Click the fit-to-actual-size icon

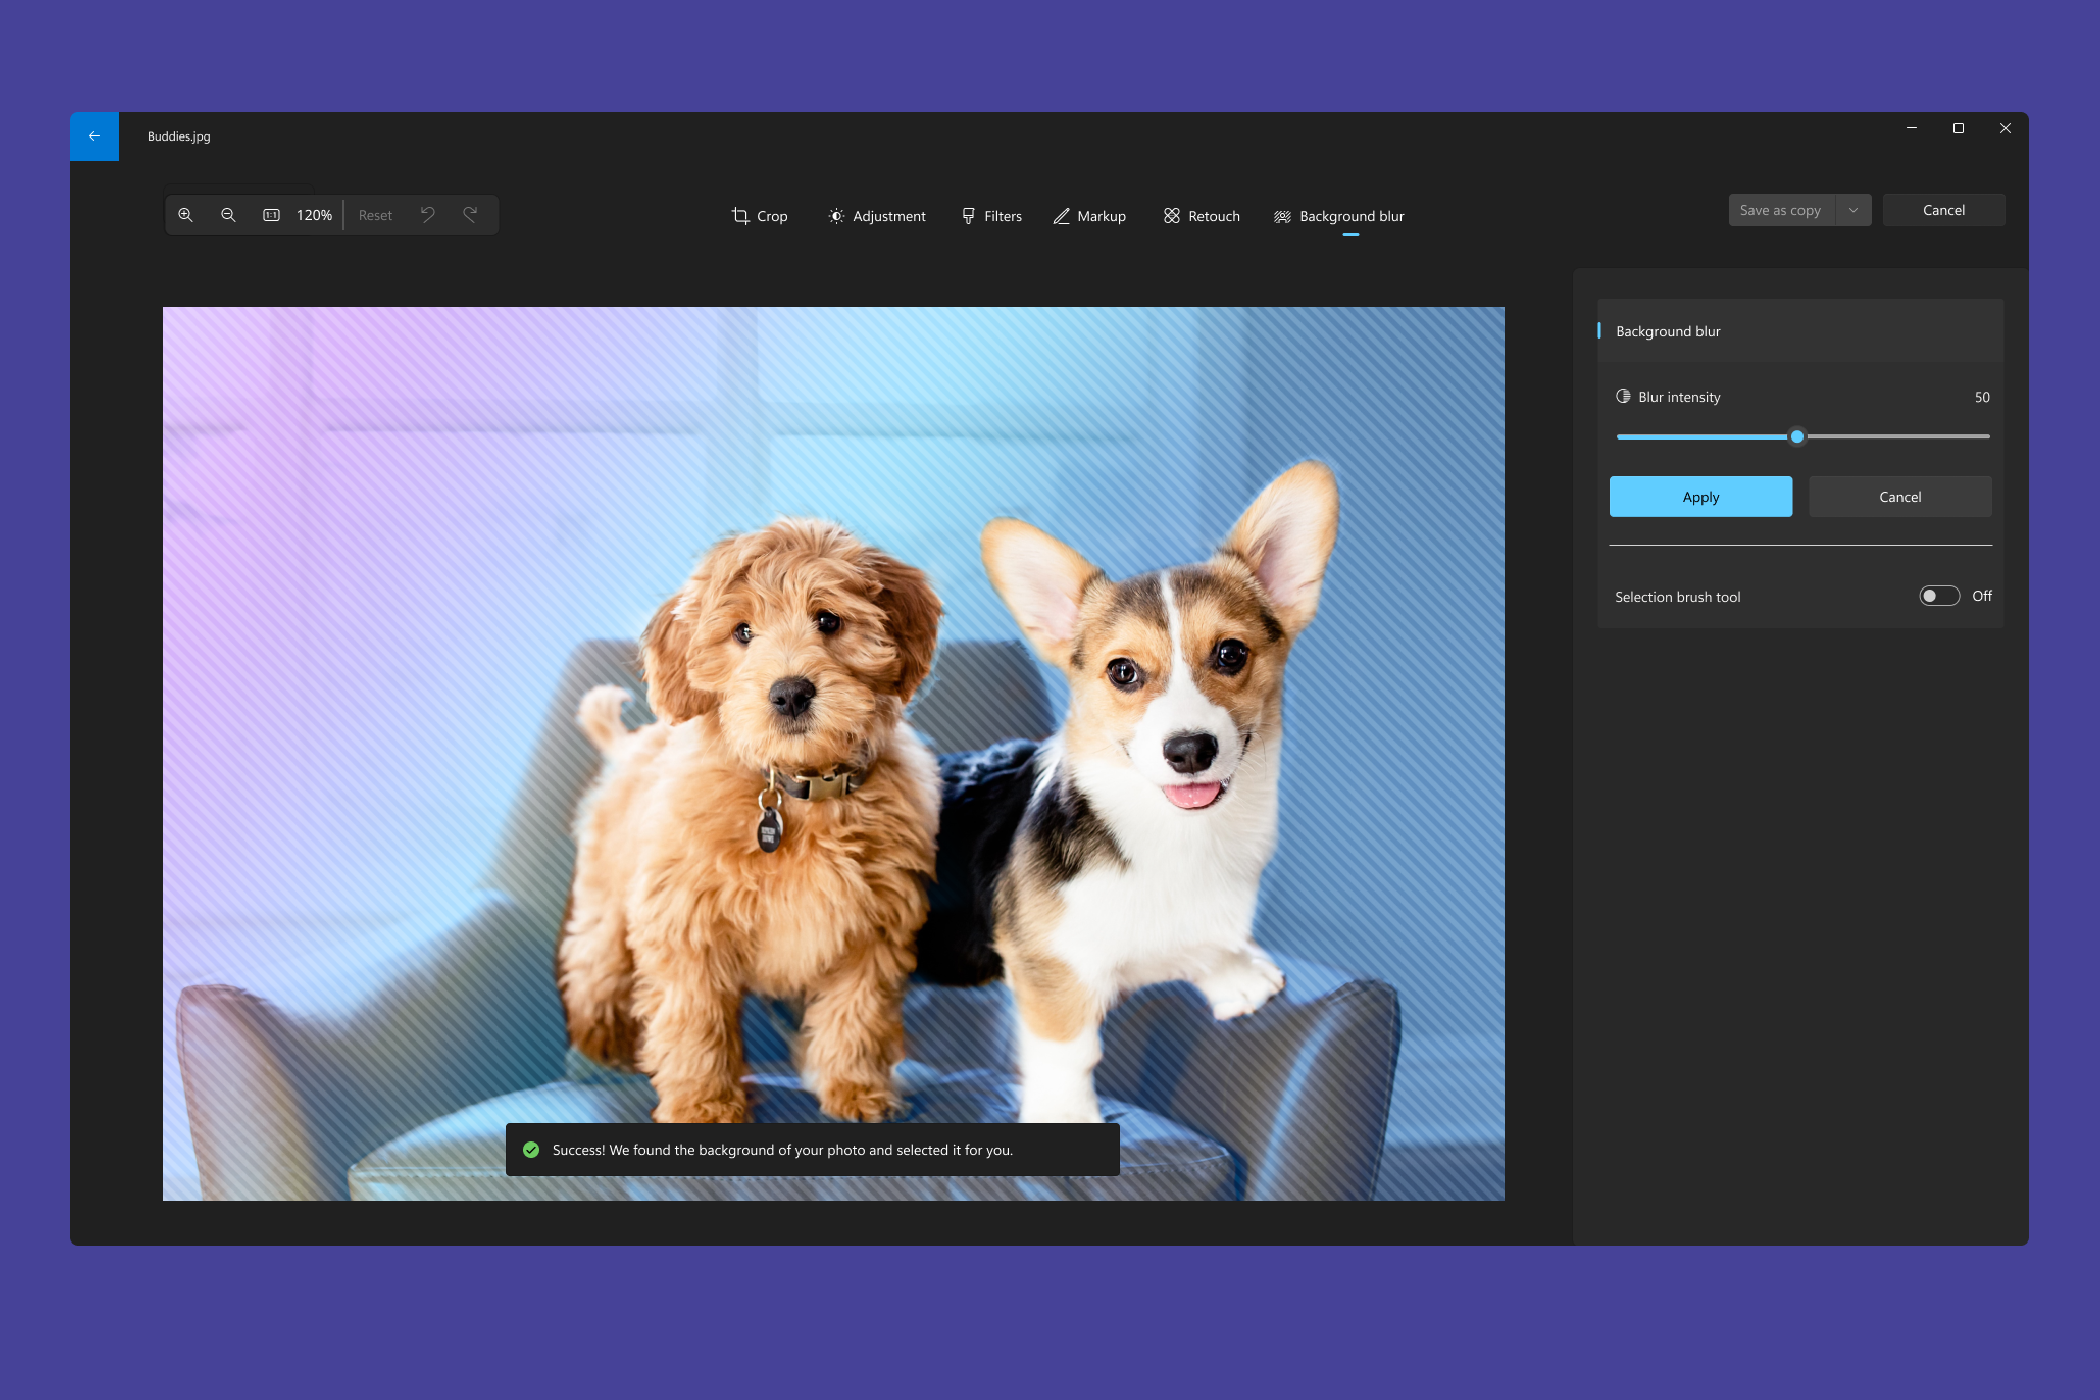(x=271, y=215)
